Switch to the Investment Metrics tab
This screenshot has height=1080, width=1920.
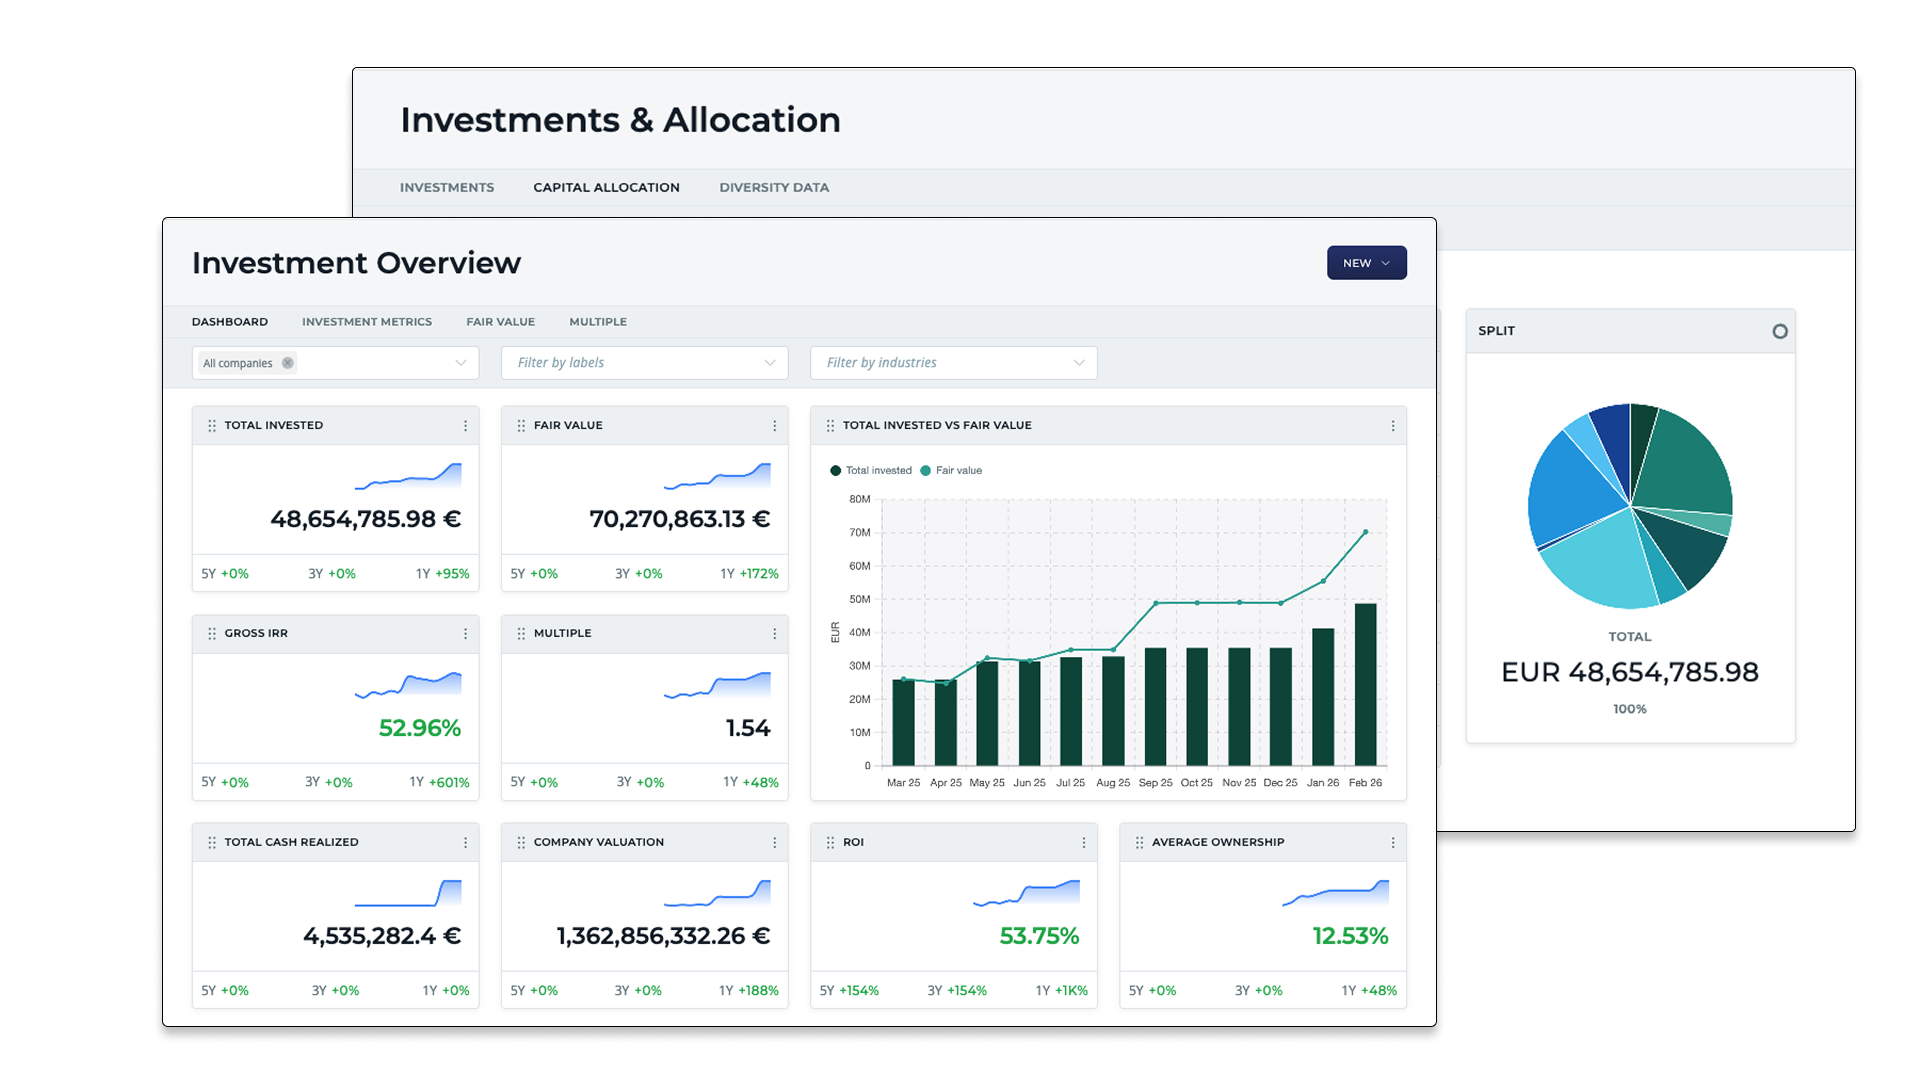(366, 322)
